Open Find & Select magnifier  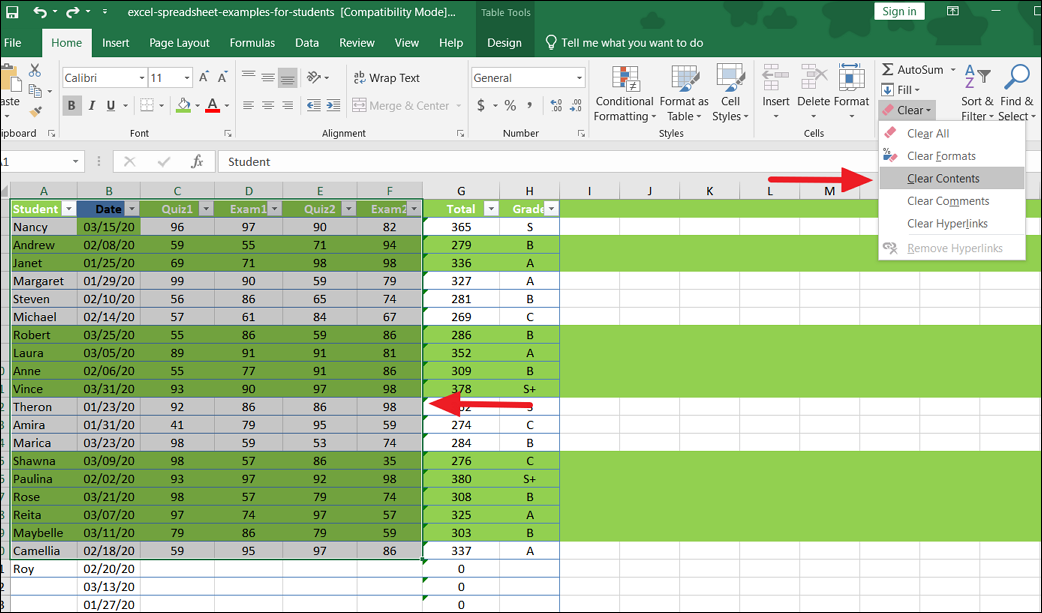click(x=1017, y=93)
